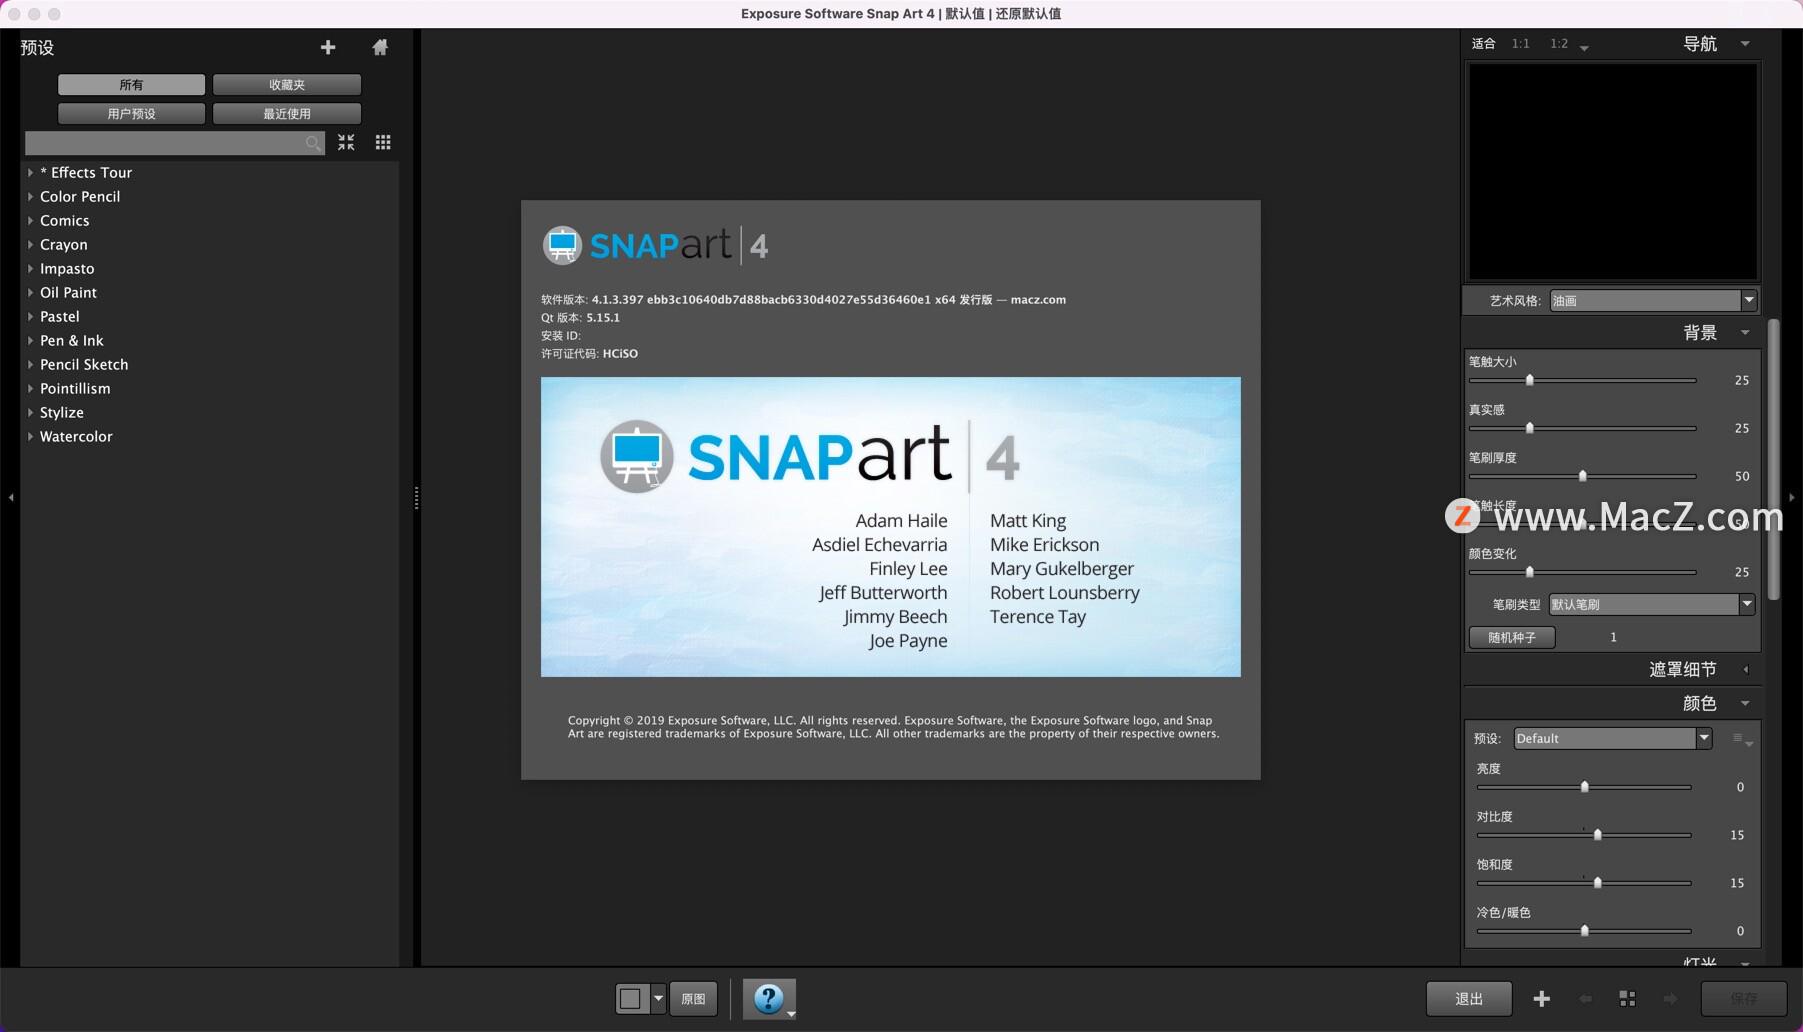Open the 艺术风格 art style dropdown
Viewport: 1803px width, 1032px height.
click(x=1653, y=301)
